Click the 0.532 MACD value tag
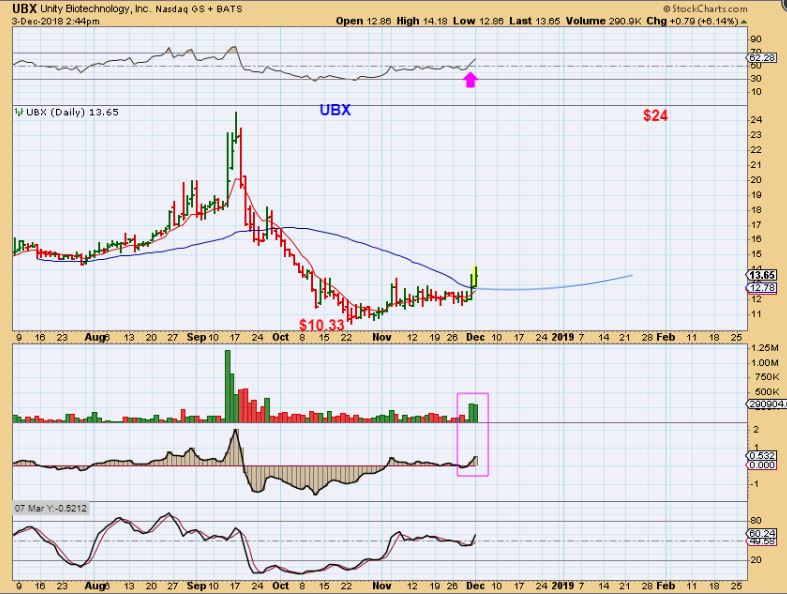 [762, 455]
